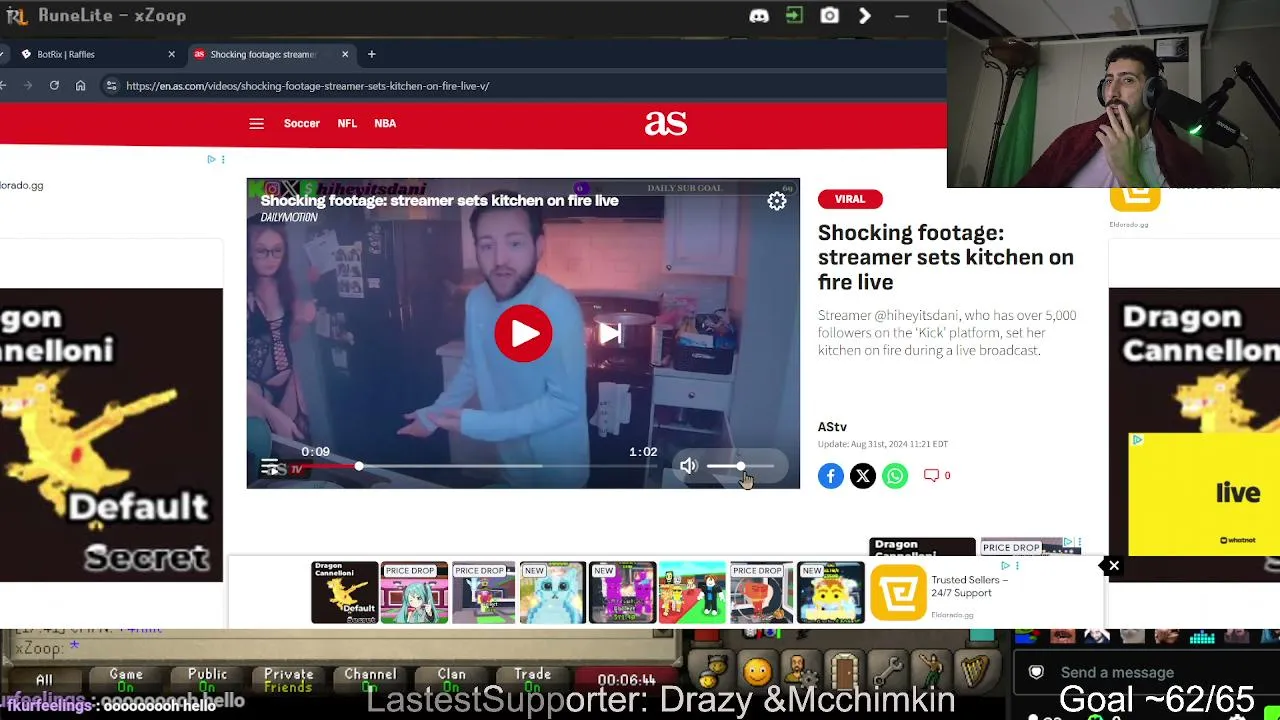Share the article on Facebook
The image size is (1280, 720).
coord(831,476)
